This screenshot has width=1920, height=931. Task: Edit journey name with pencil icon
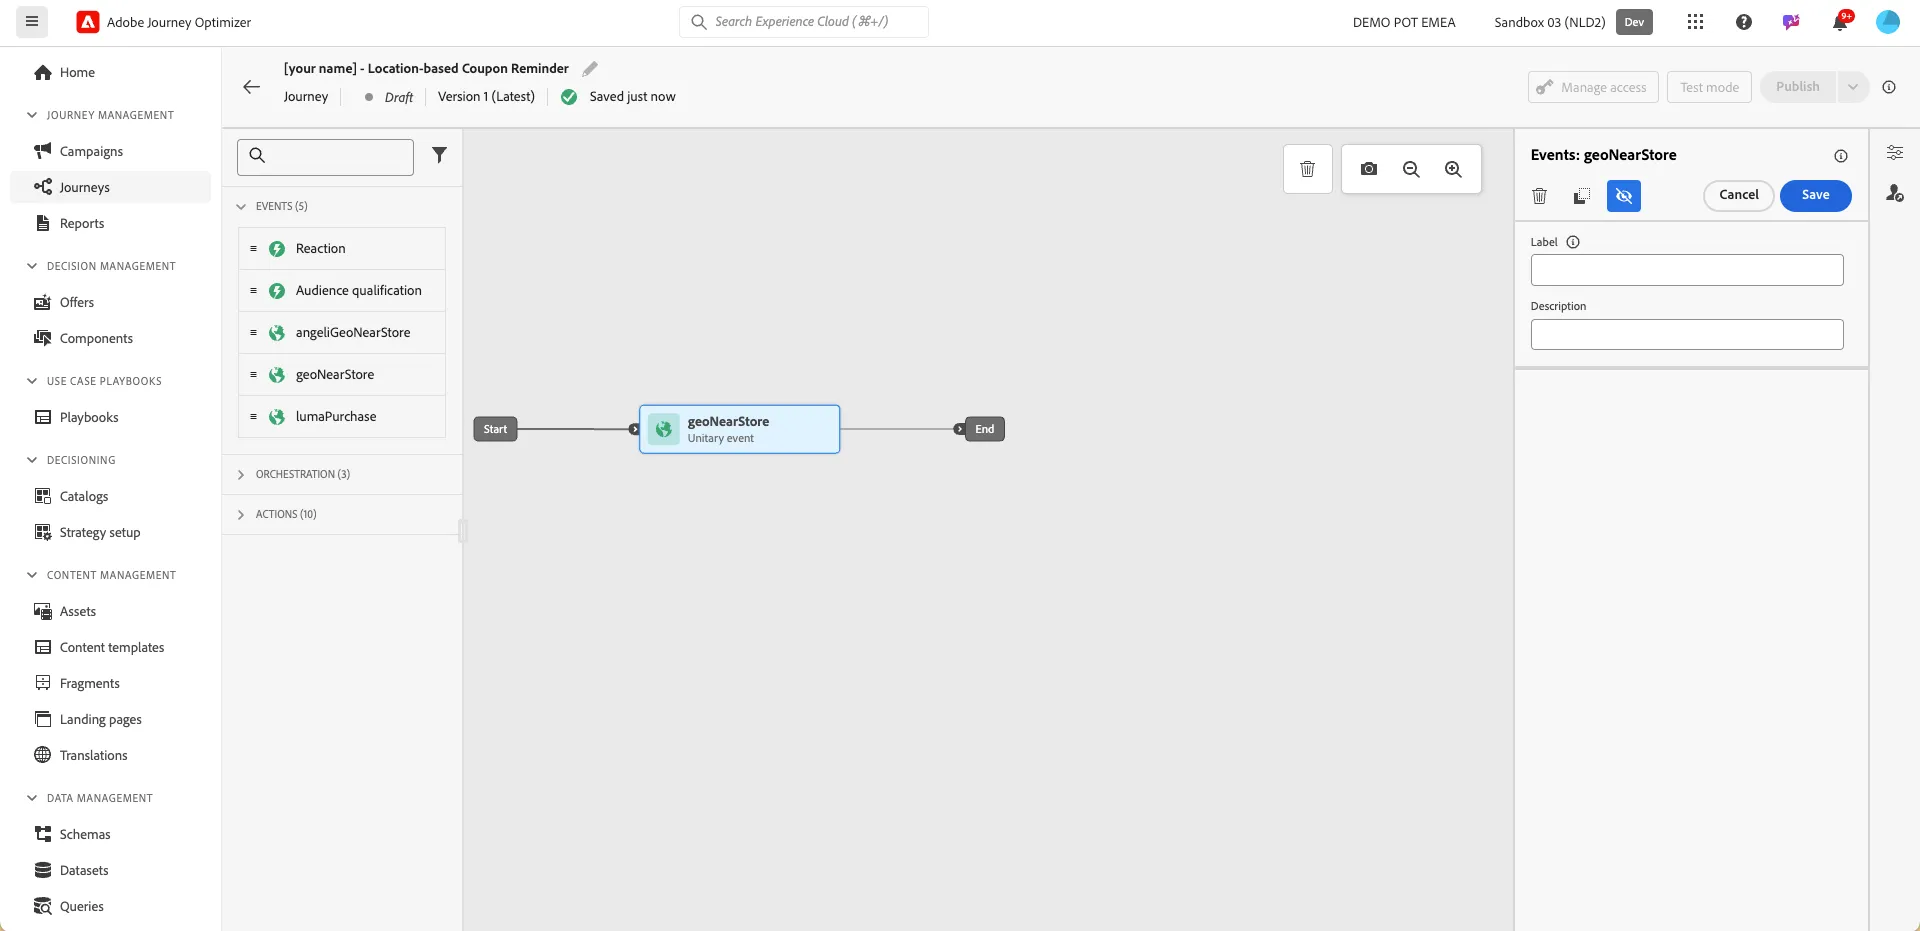click(590, 69)
